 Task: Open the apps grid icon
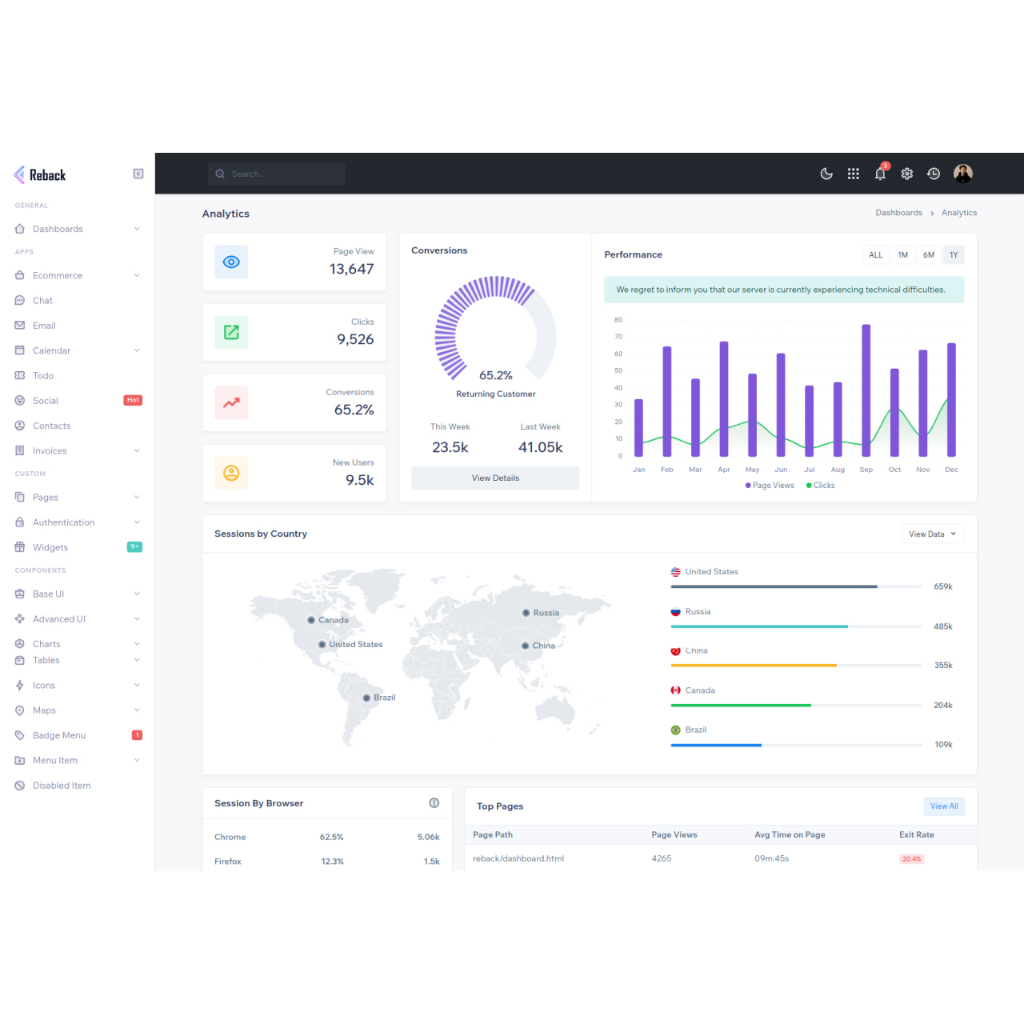tap(853, 174)
